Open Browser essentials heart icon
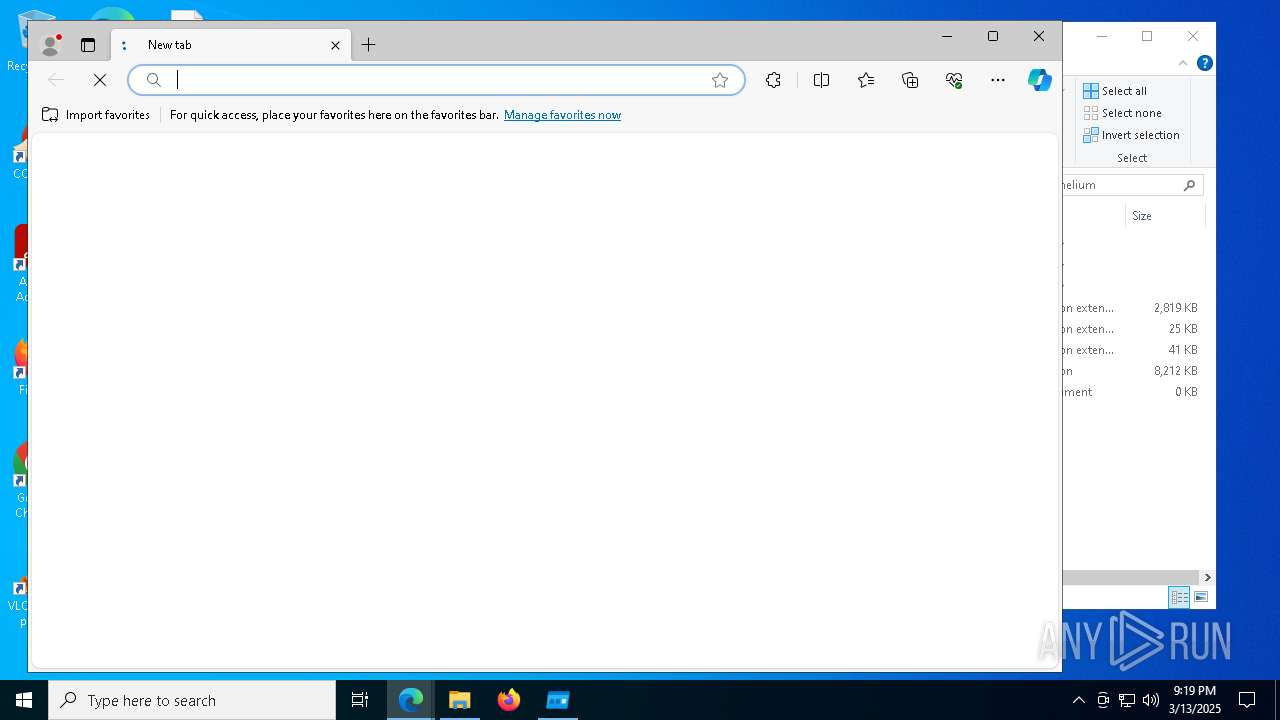This screenshot has height=720, width=1280. (x=954, y=80)
